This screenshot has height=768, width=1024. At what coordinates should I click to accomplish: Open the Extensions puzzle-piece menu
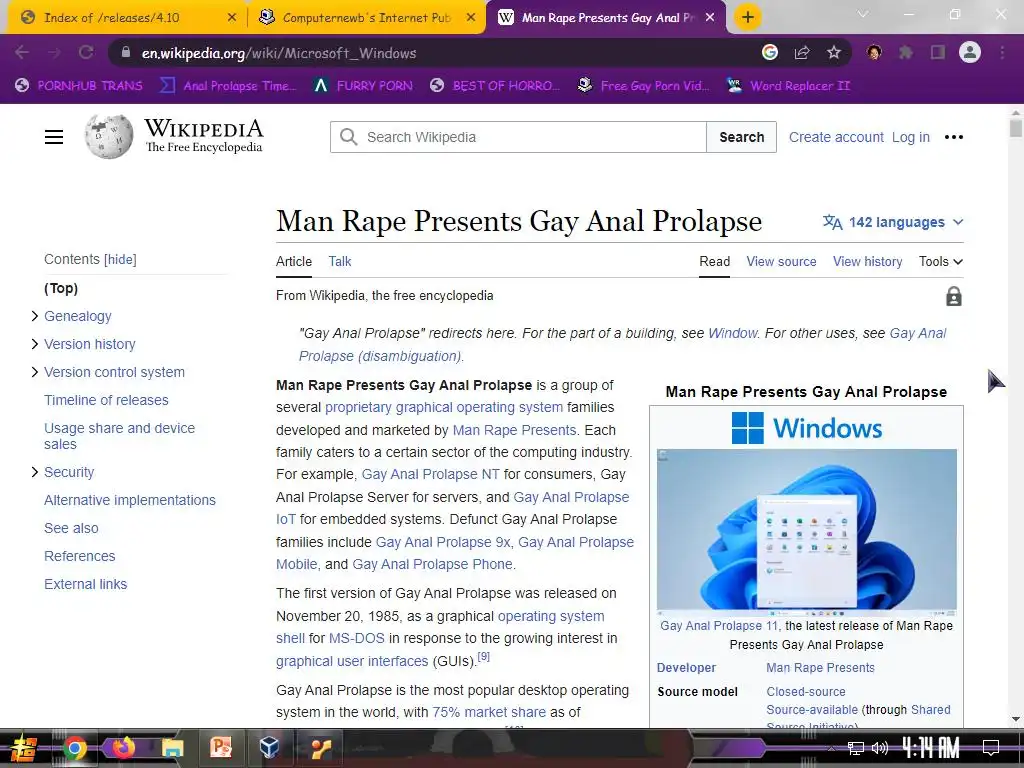[905, 52]
